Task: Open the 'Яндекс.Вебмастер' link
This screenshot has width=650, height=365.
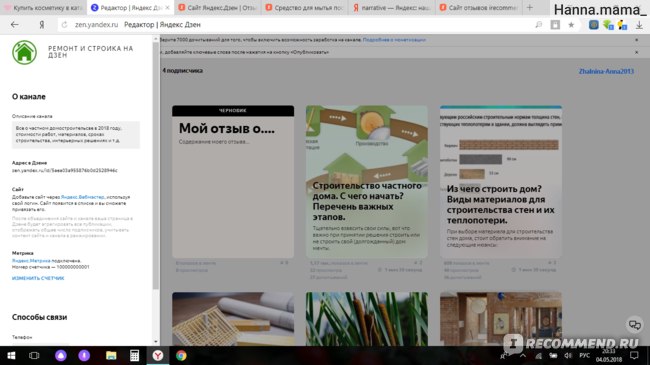Action: 82,197
